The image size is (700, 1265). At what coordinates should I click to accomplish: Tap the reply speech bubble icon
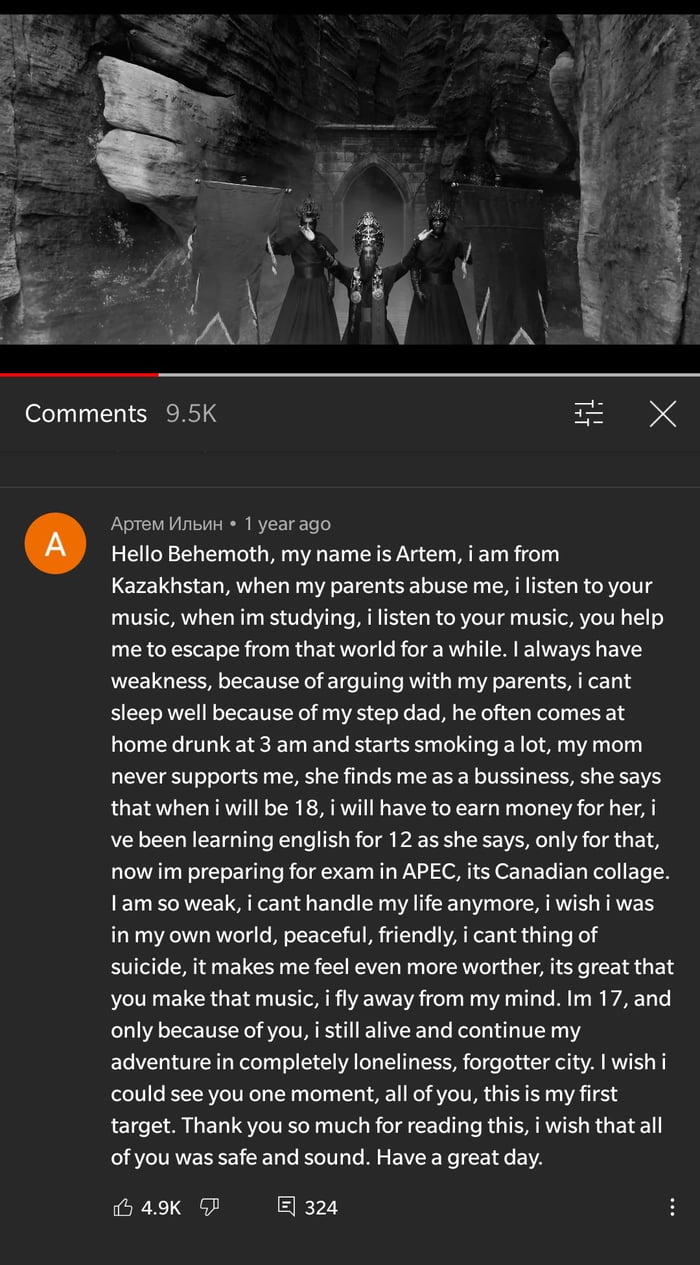(287, 1207)
